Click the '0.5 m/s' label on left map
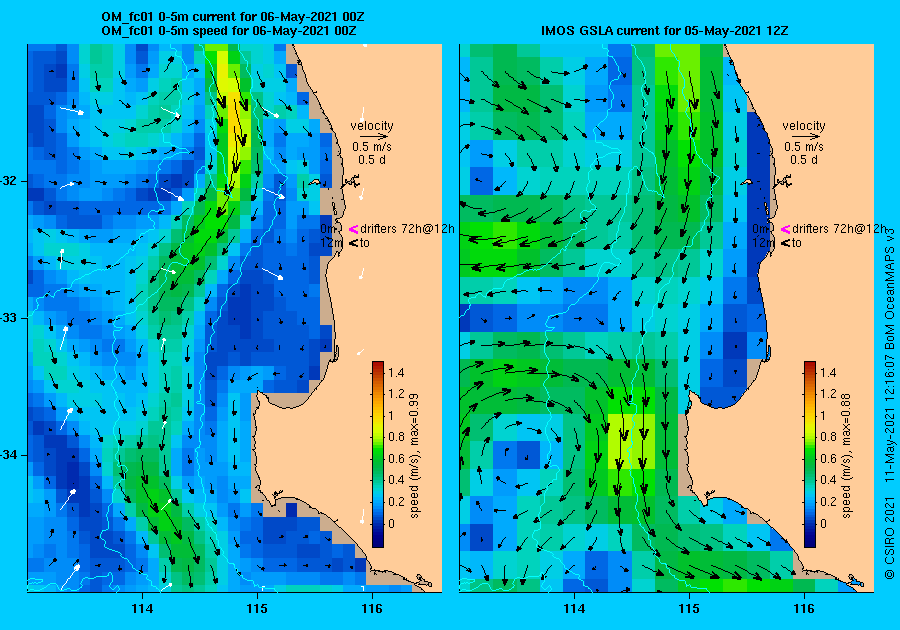This screenshot has height=630, width=900. (372, 147)
